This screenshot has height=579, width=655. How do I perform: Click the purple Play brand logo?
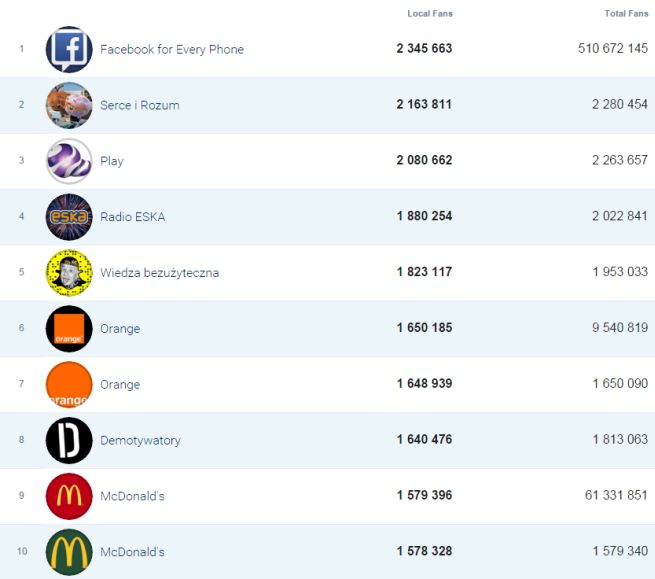[x=69, y=161]
